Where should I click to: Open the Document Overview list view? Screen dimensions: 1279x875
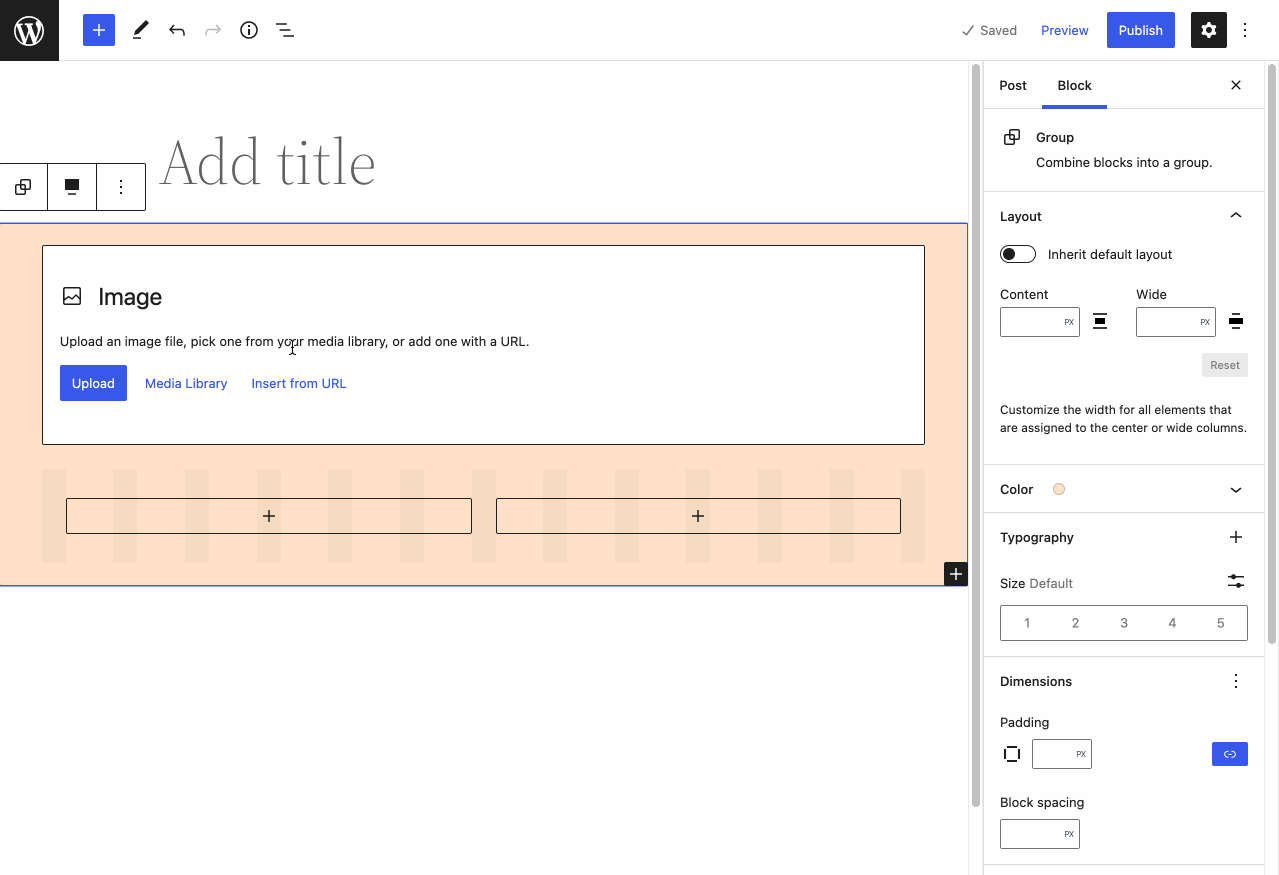coord(284,30)
